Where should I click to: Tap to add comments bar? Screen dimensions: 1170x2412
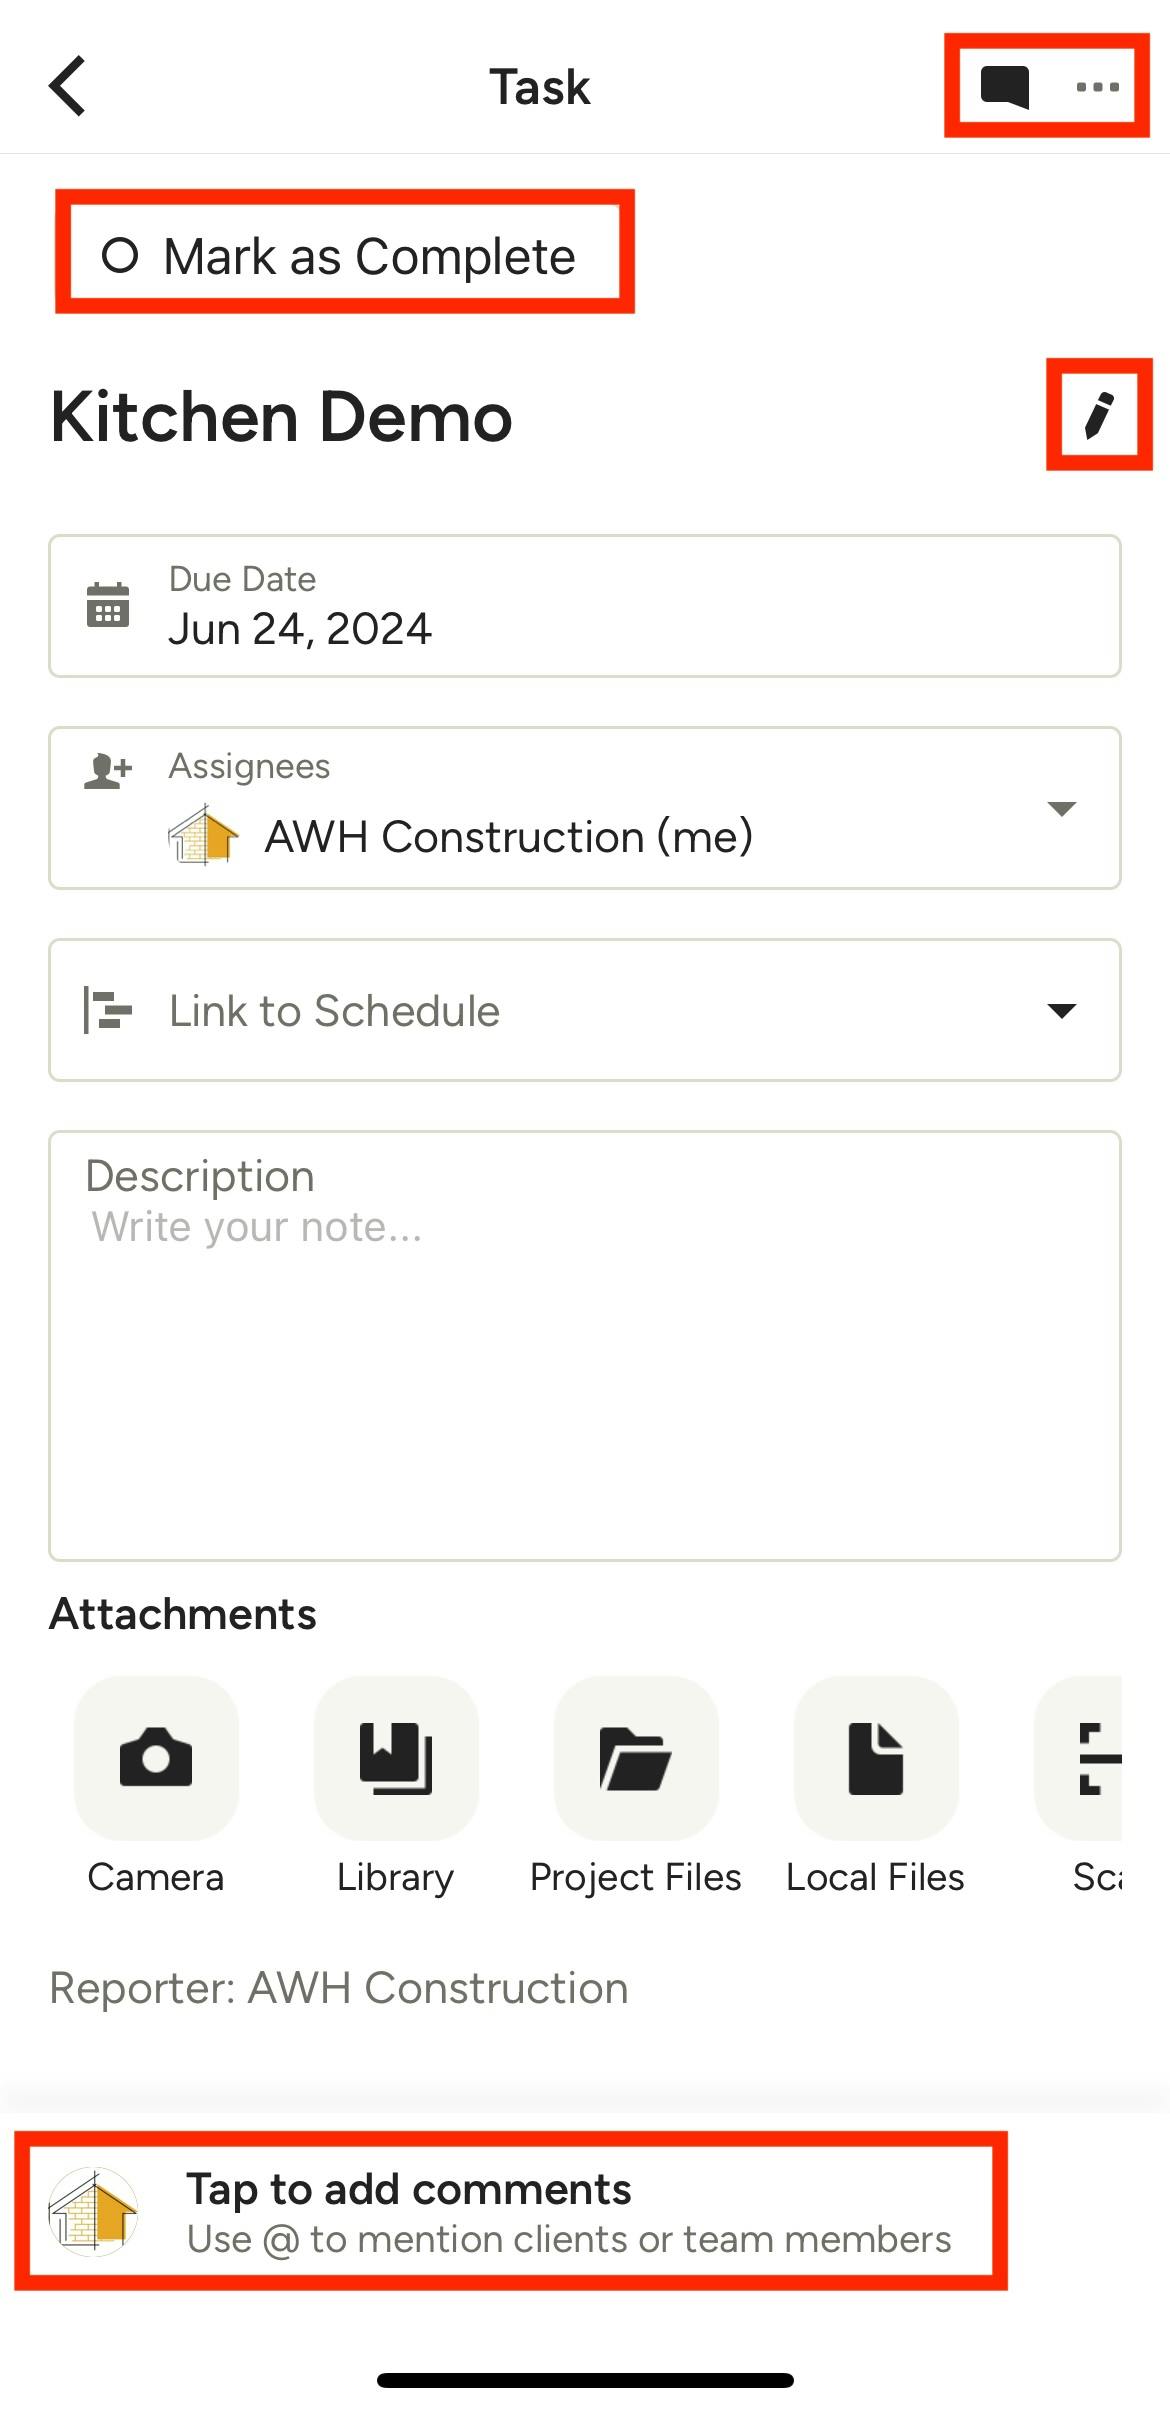click(568, 2212)
